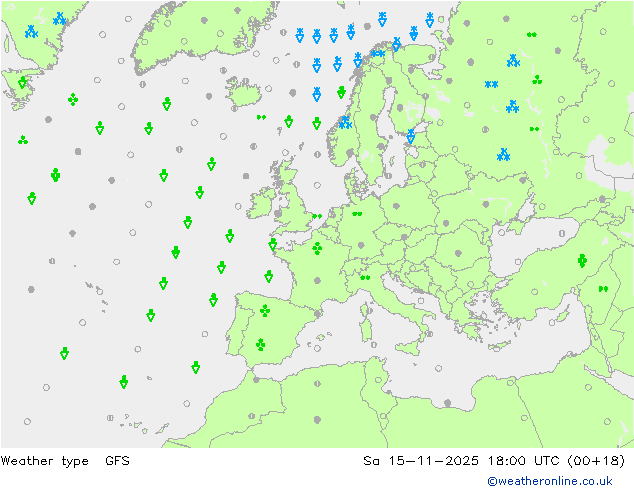
Task: Click the blue snow symbol over southern Norway
Action: [345, 122]
